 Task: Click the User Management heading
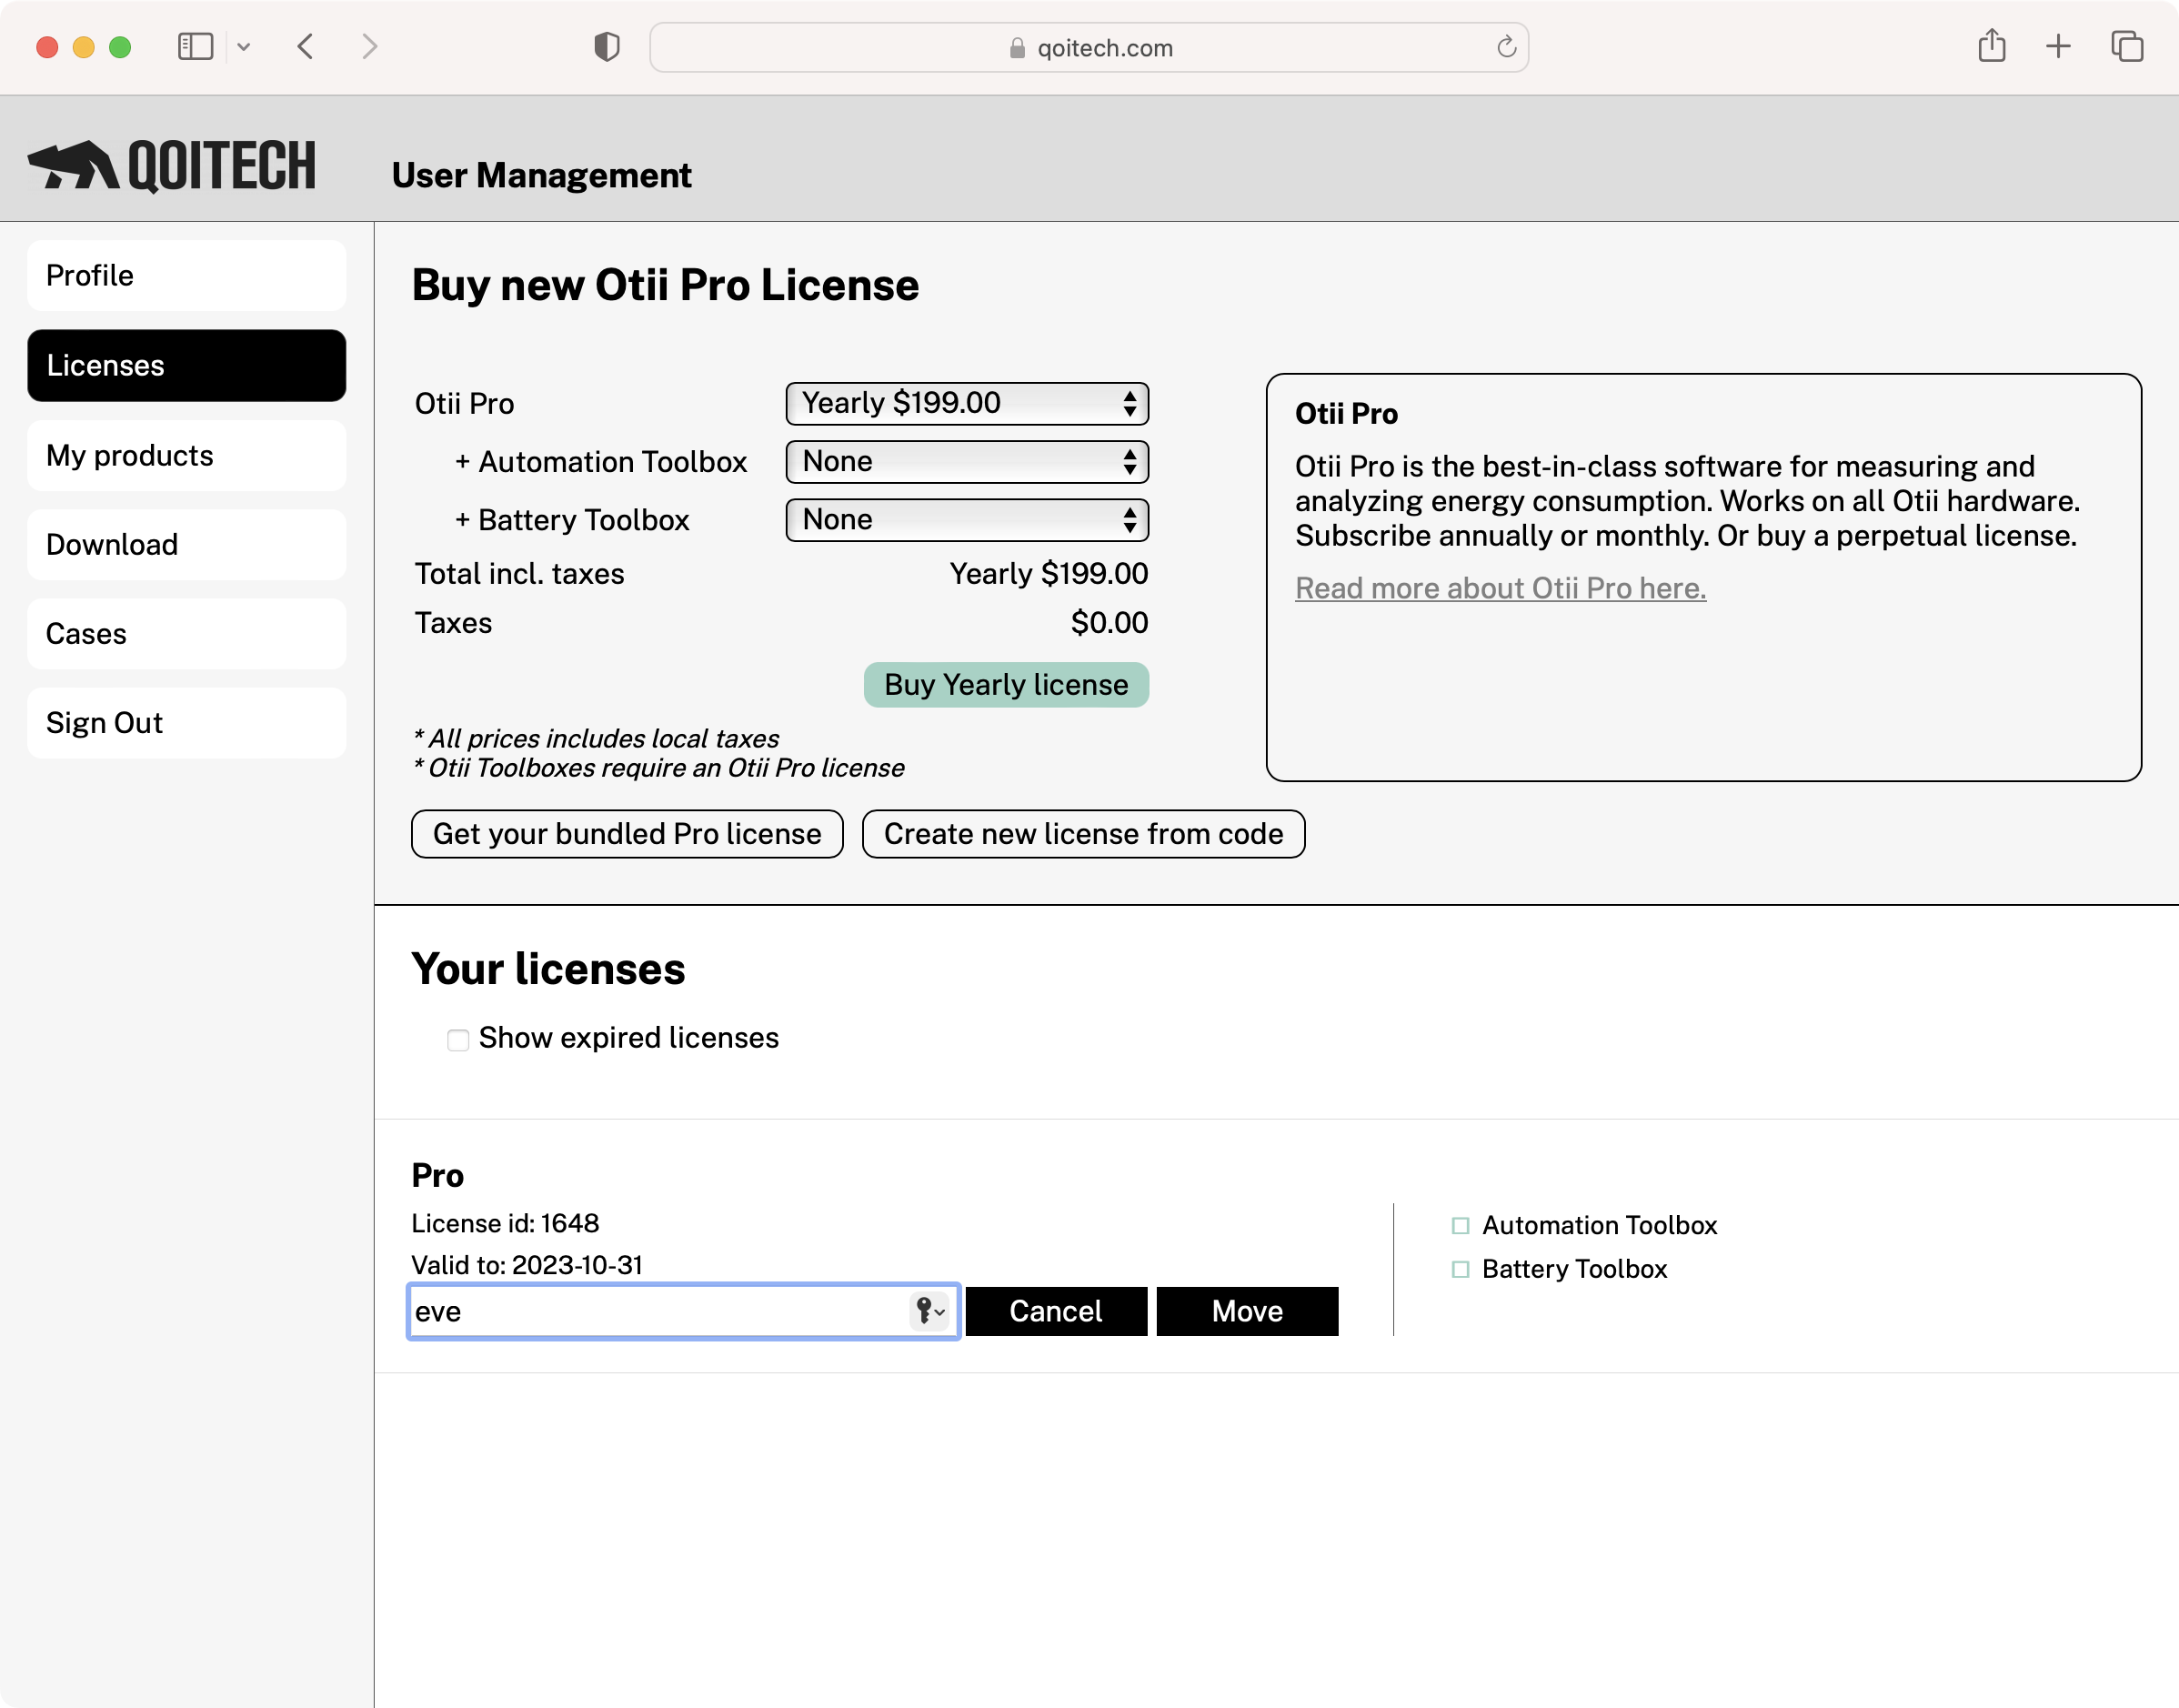541,175
